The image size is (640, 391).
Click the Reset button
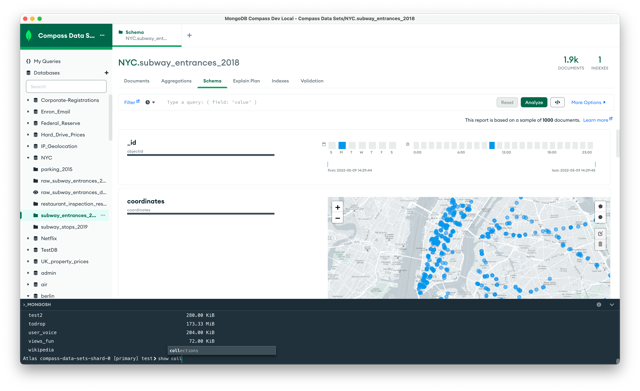pos(507,102)
